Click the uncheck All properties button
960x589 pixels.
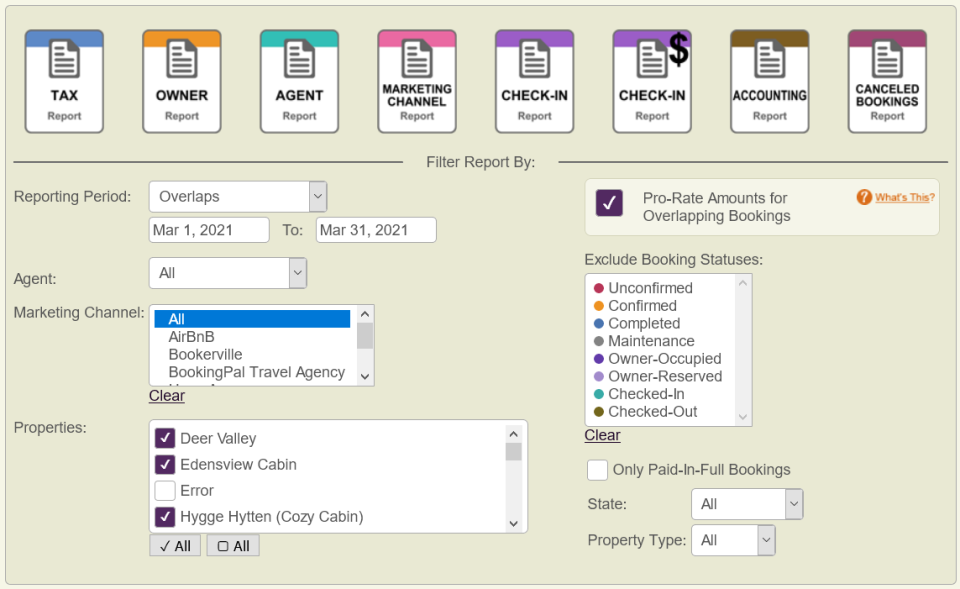[233, 546]
